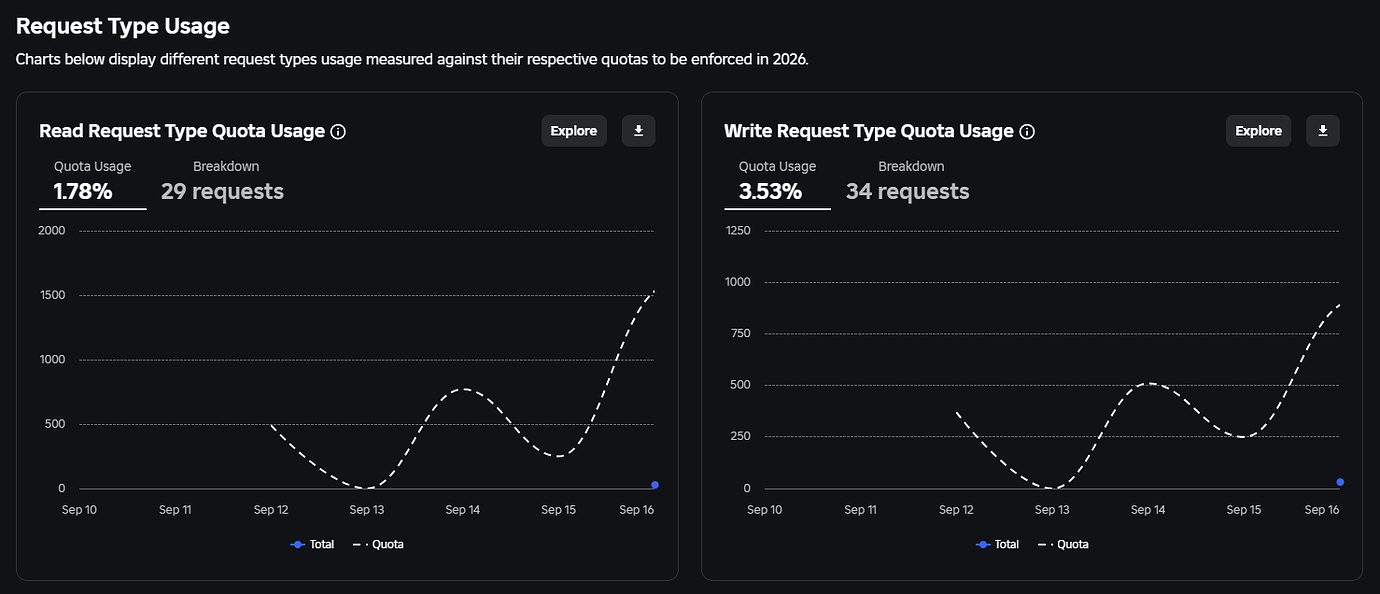Click the Read Request Type Quota Usage title
The image size is (1380, 594).
tap(182, 131)
